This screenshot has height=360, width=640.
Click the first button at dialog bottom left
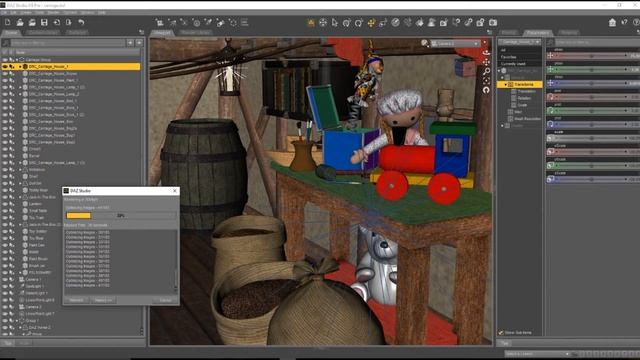(x=76, y=300)
